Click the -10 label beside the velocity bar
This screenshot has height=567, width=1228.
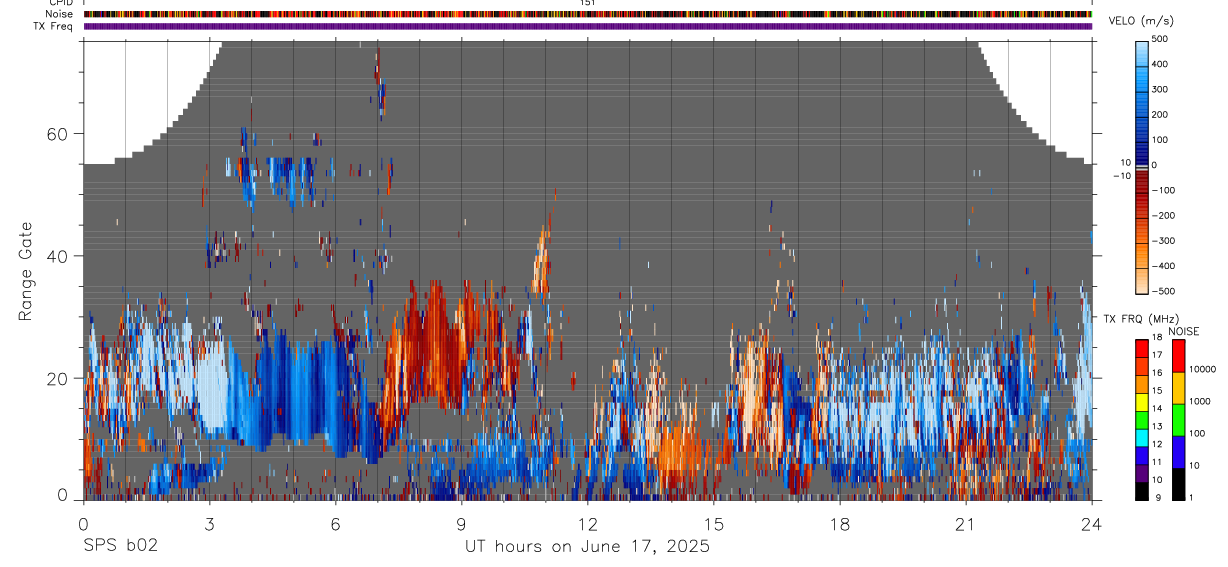(x=1122, y=176)
